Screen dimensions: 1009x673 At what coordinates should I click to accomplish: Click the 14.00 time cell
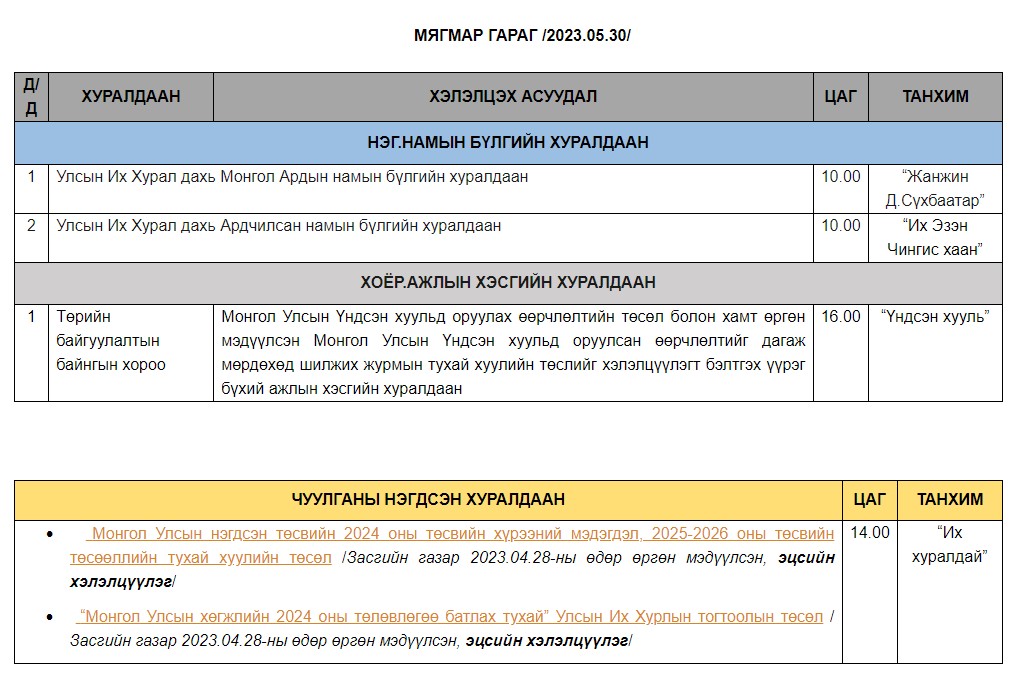[869, 533]
